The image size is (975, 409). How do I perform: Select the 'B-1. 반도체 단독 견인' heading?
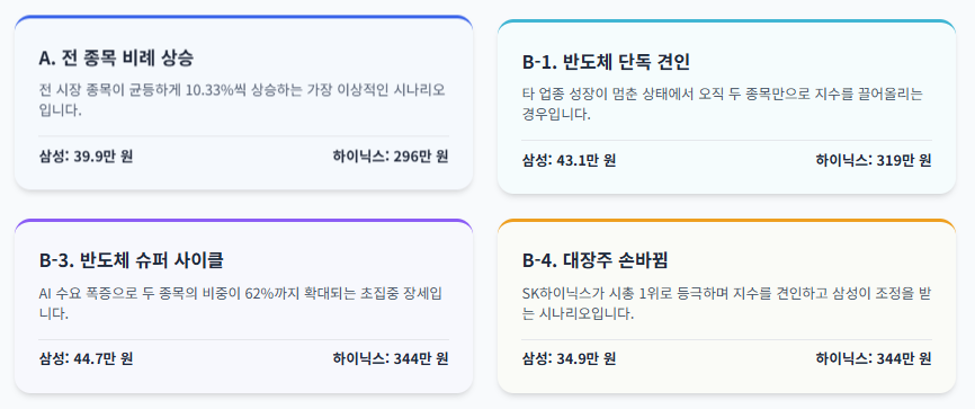tap(606, 63)
